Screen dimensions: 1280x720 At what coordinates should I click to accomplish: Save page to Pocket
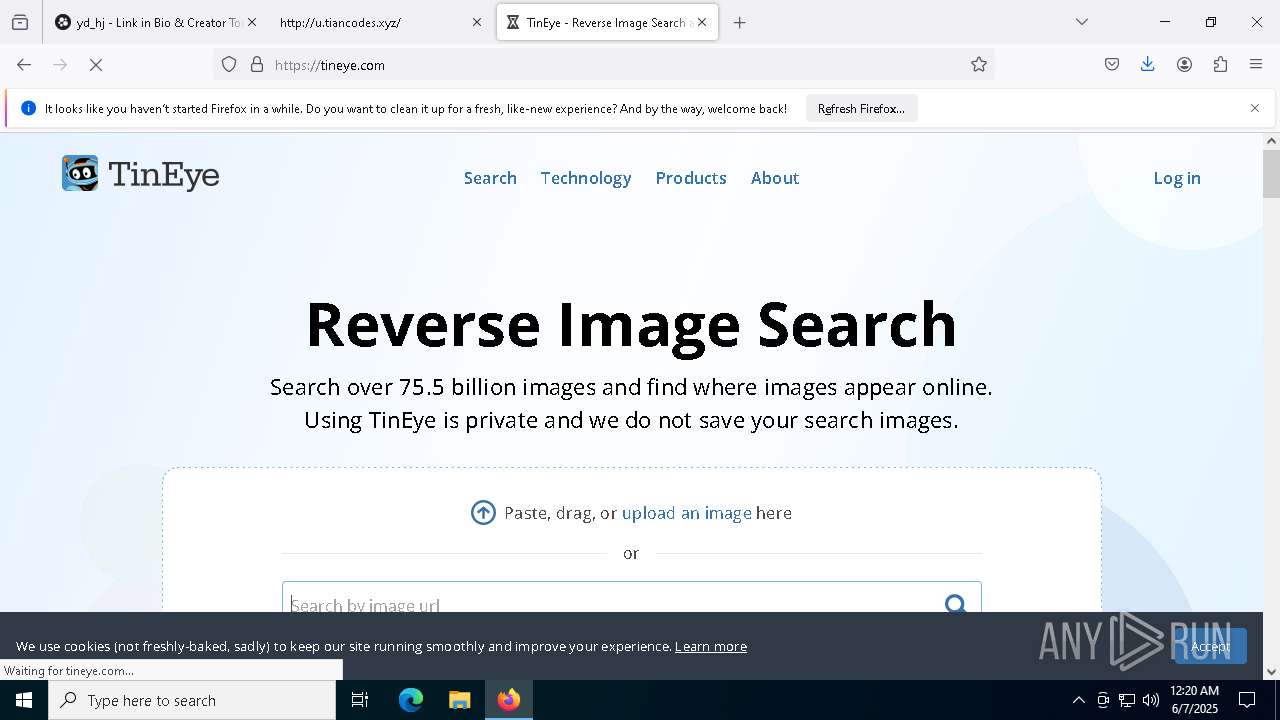[1112, 65]
